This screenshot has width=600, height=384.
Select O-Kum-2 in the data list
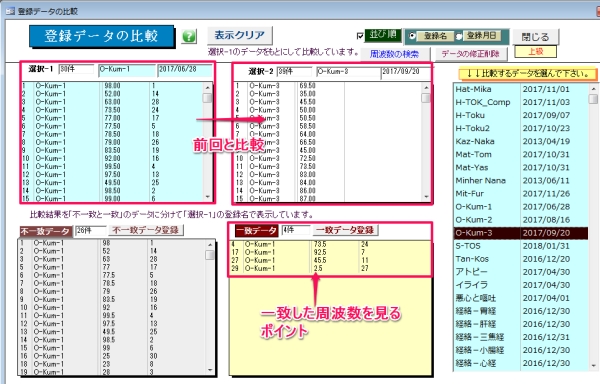pyautogui.click(x=520, y=220)
